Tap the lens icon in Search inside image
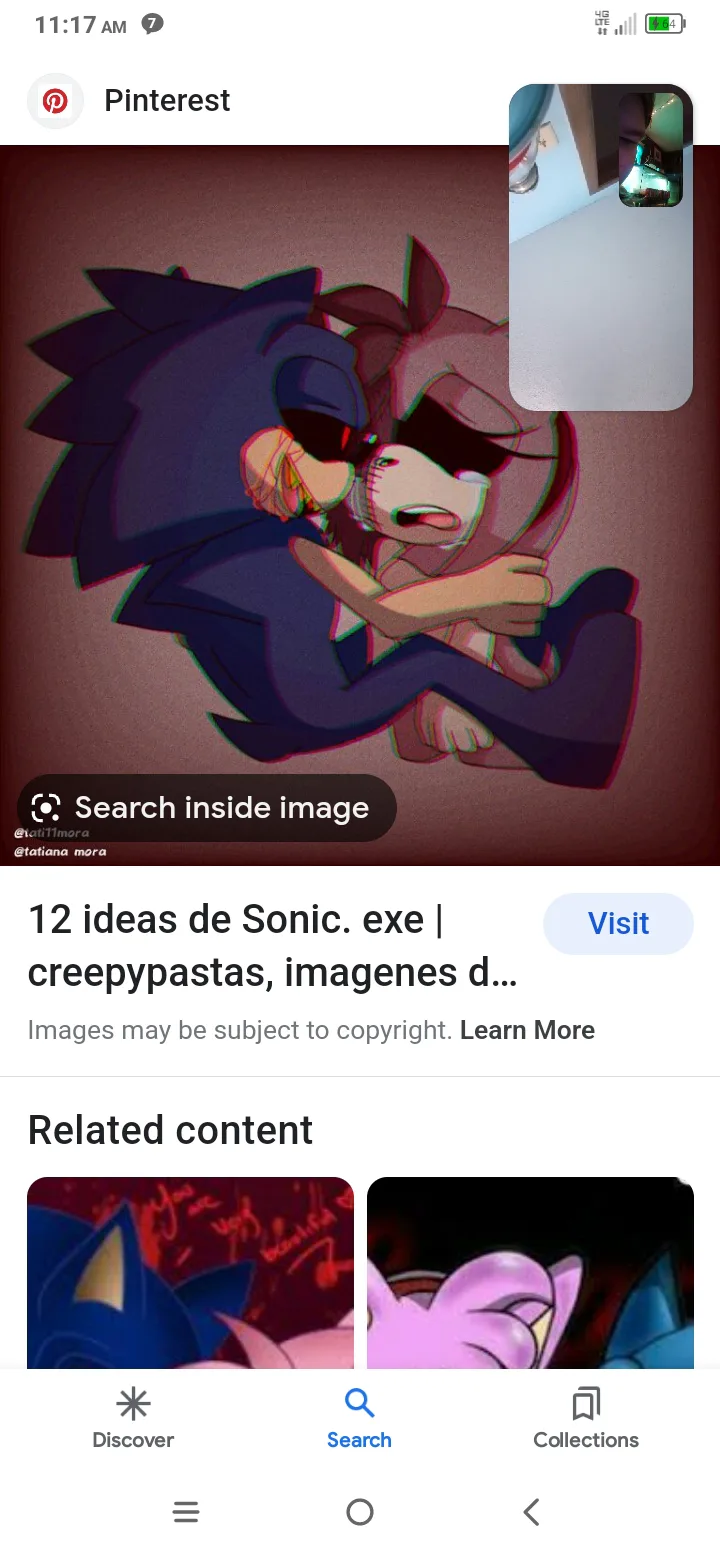Image resolution: width=720 pixels, height=1560 pixels. coord(47,808)
